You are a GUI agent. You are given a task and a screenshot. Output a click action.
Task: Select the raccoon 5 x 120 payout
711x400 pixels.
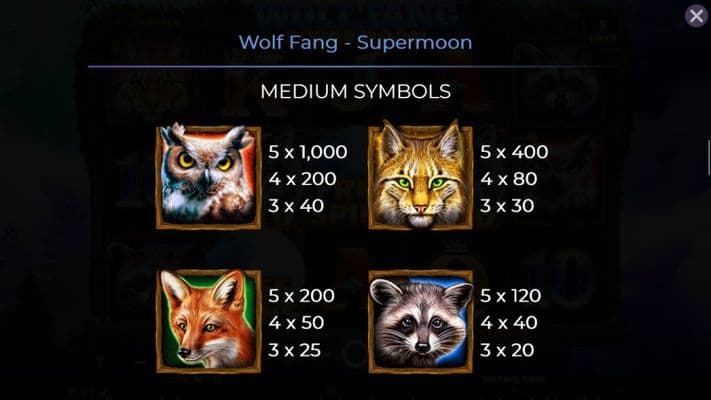[511, 296]
